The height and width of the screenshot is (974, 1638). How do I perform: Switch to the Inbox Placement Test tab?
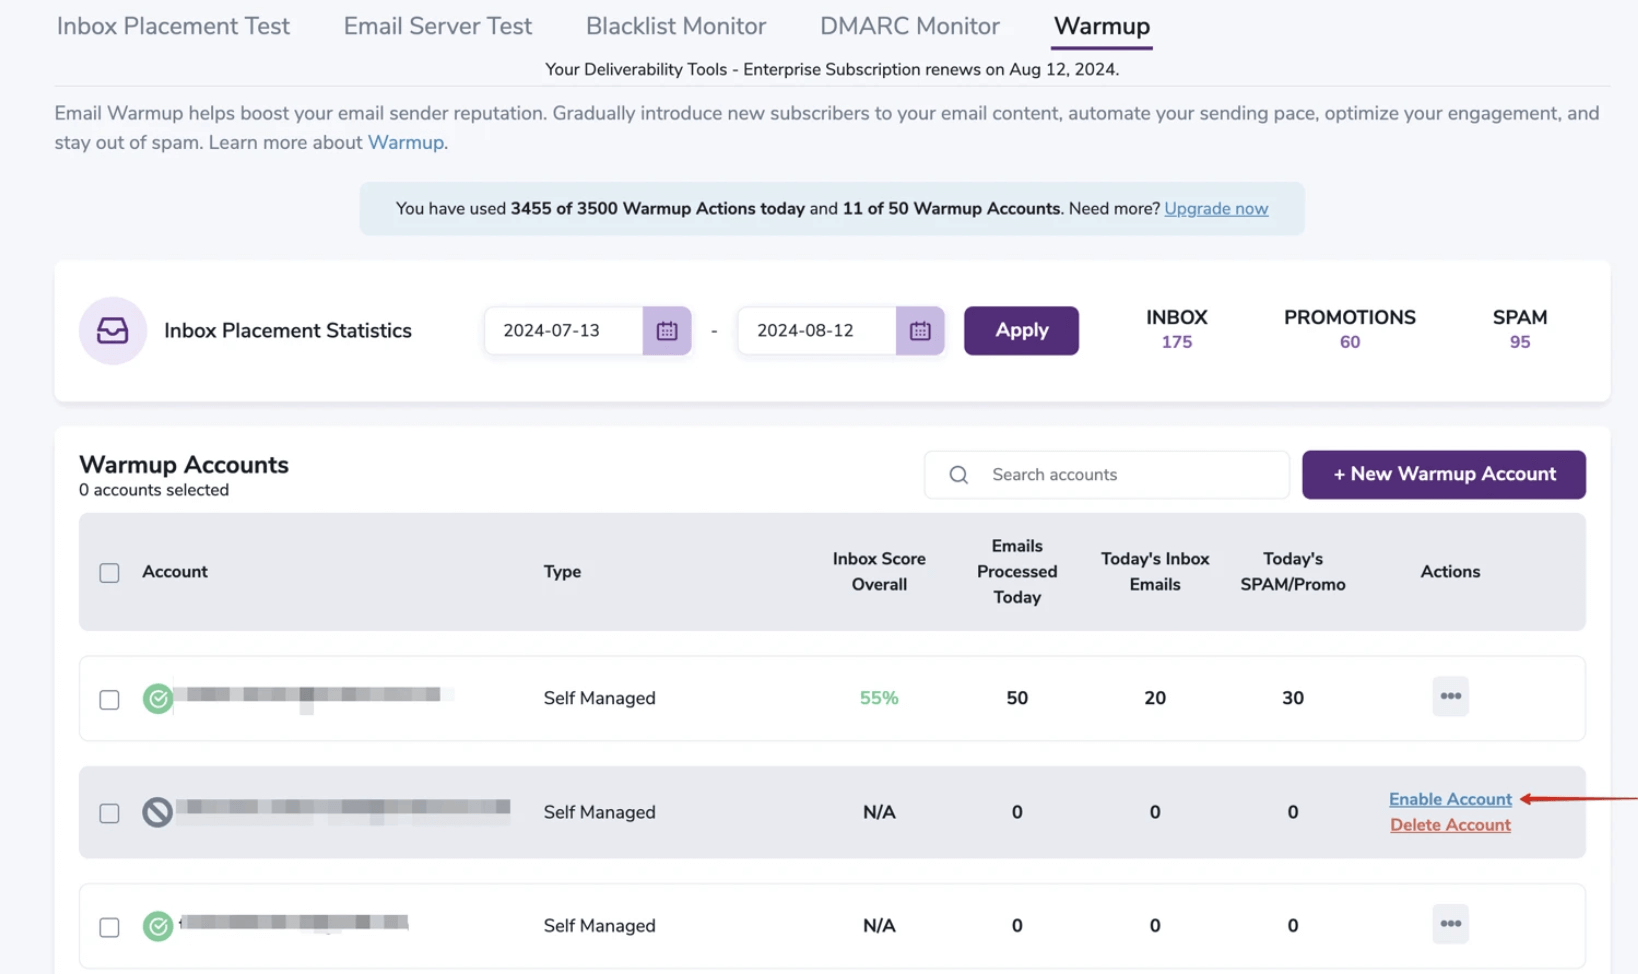click(173, 26)
